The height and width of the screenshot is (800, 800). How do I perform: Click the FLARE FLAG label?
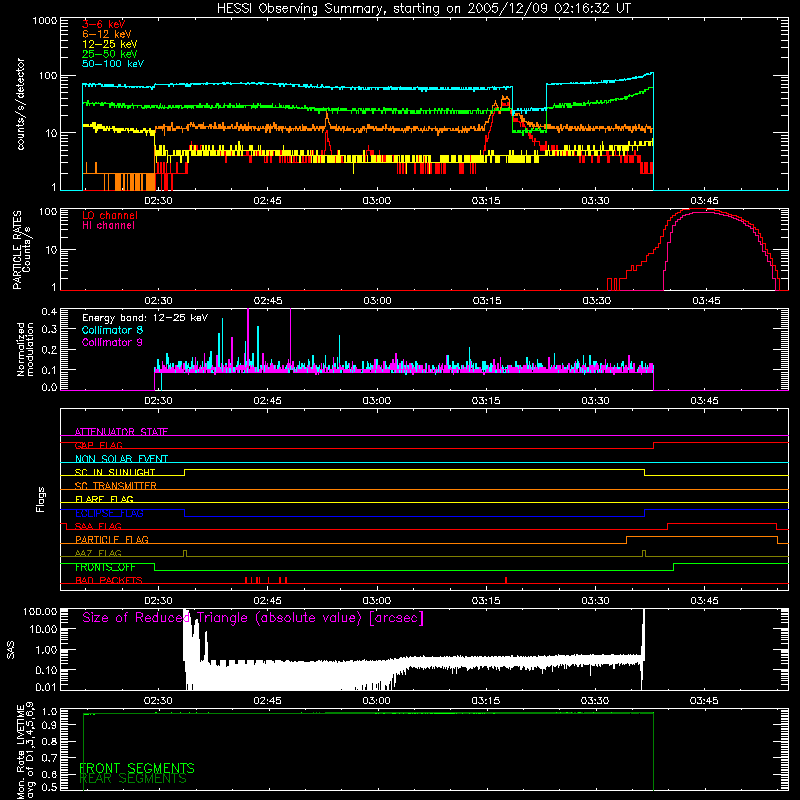coord(104,499)
